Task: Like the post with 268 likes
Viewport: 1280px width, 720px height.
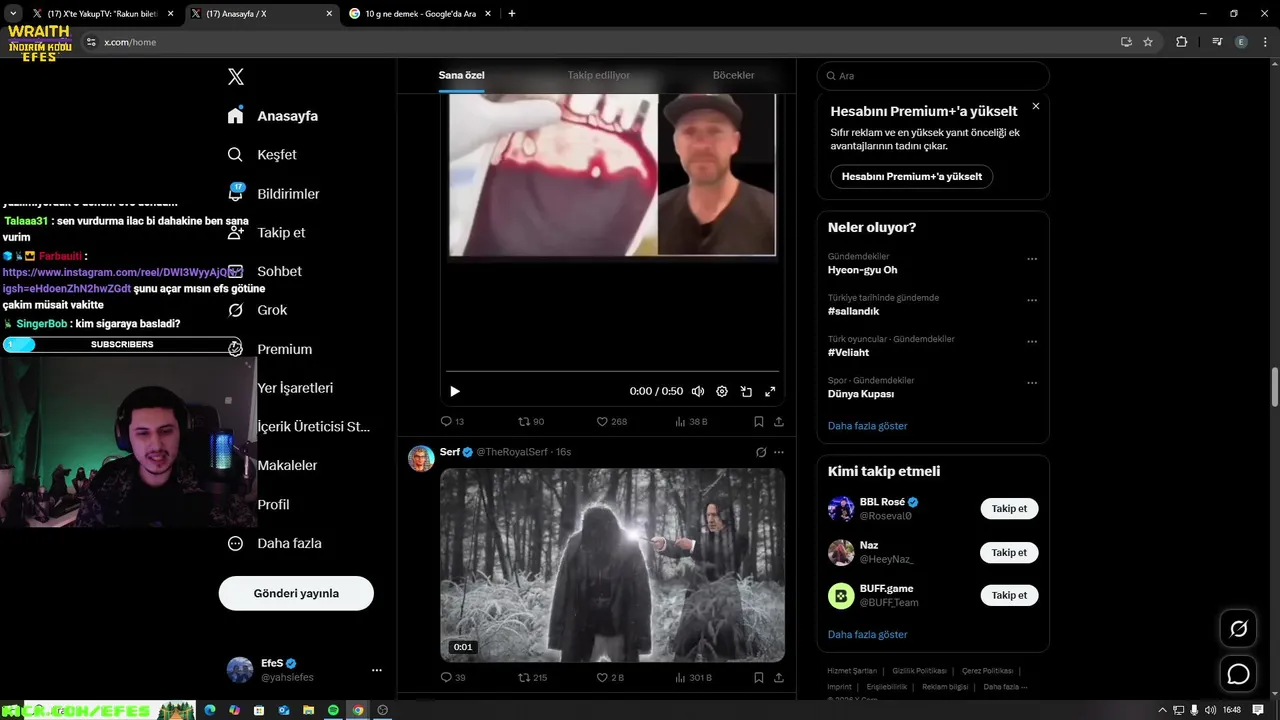Action: 612,422
